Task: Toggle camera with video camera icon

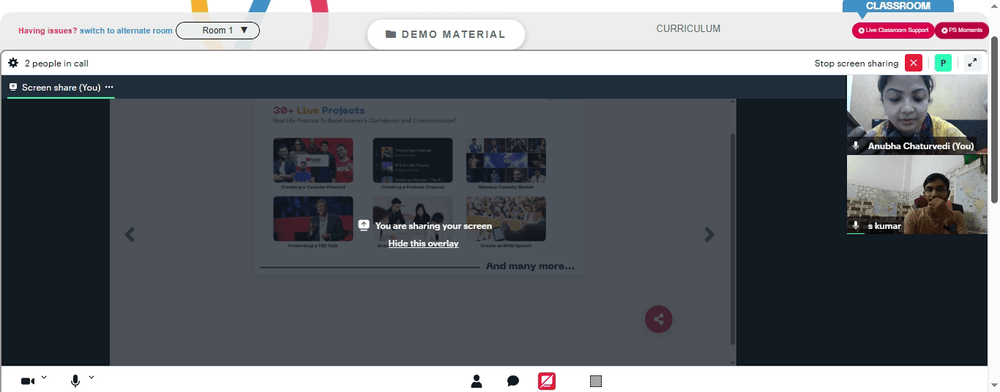Action: point(27,381)
